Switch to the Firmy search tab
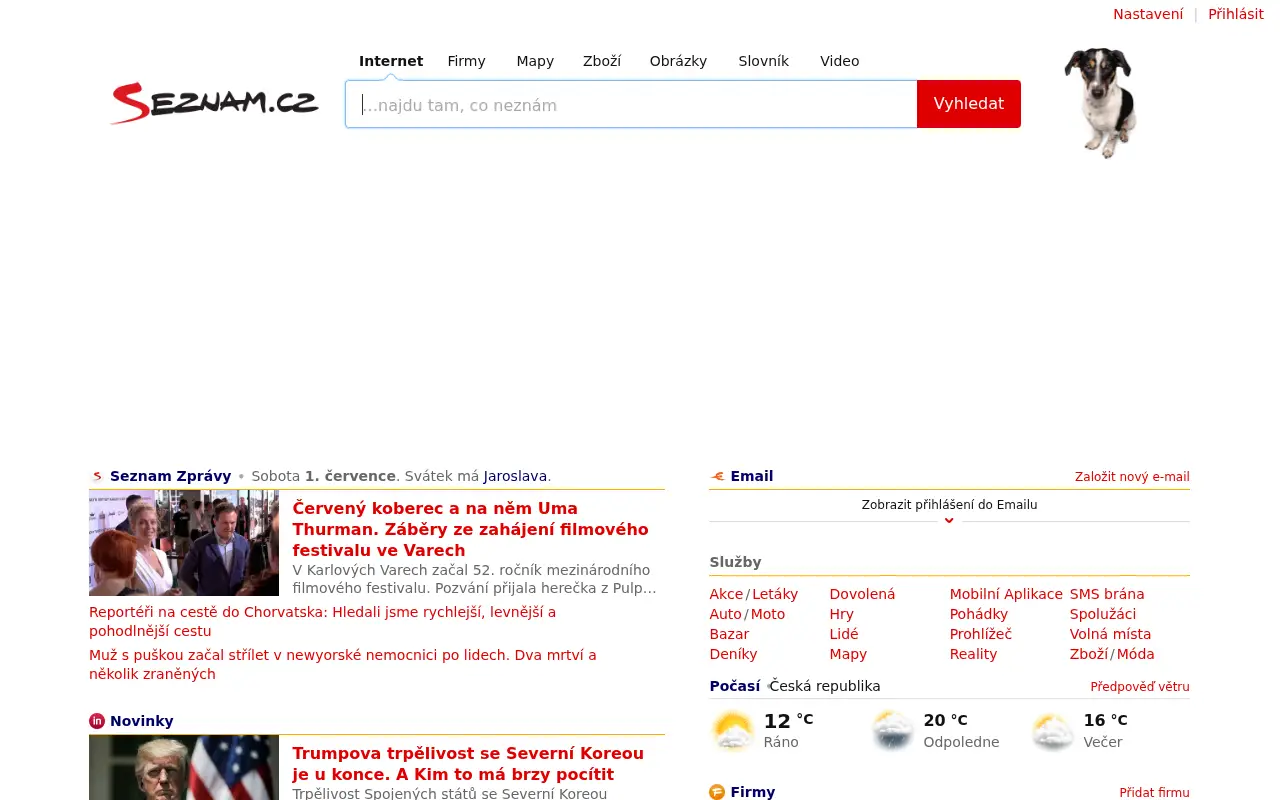Image resolution: width=1280 pixels, height=800 pixels. point(466,61)
